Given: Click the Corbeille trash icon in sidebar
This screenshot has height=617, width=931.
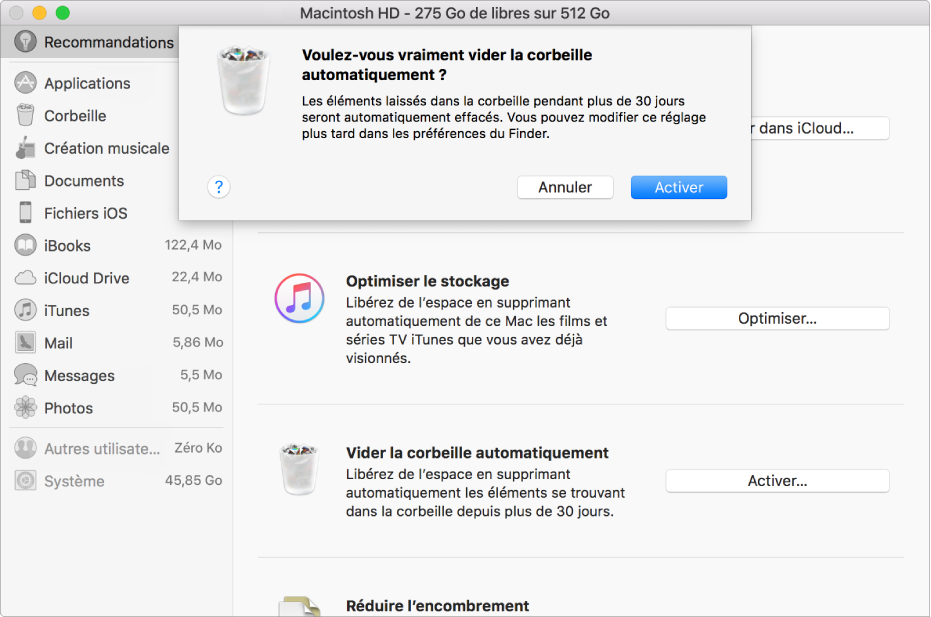Looking at the screenshot, I should [x=25, y=115].
